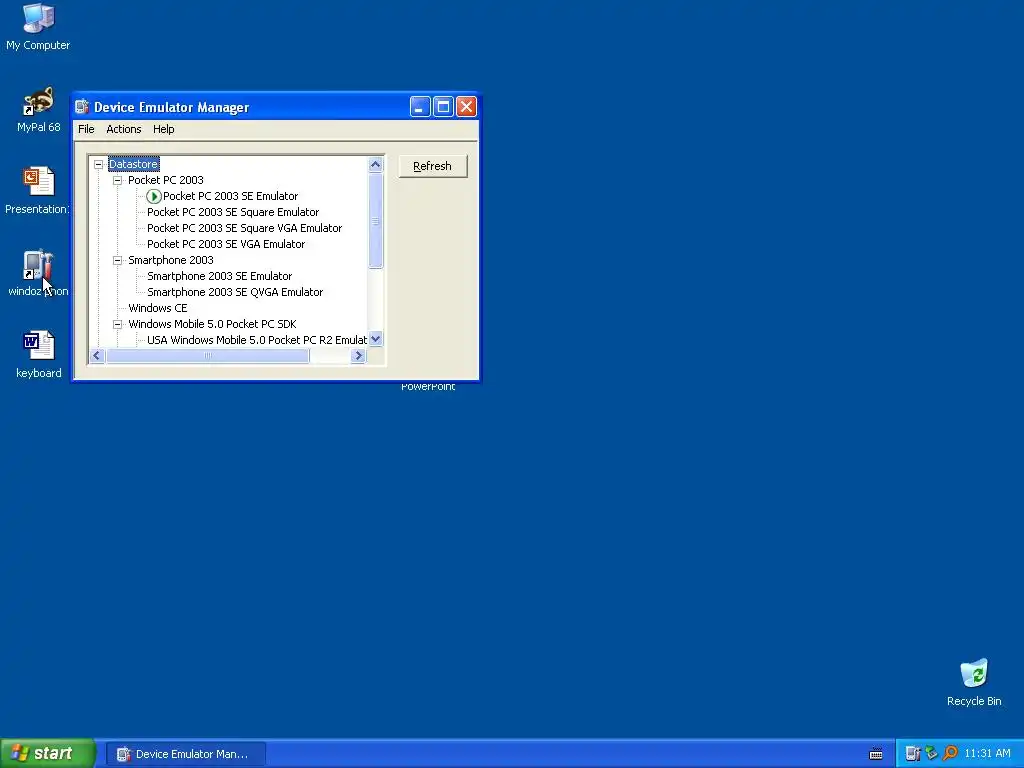Minimize the Device Emulator Manager window
The image size is (1024, 768).
[x=420, y=106]
